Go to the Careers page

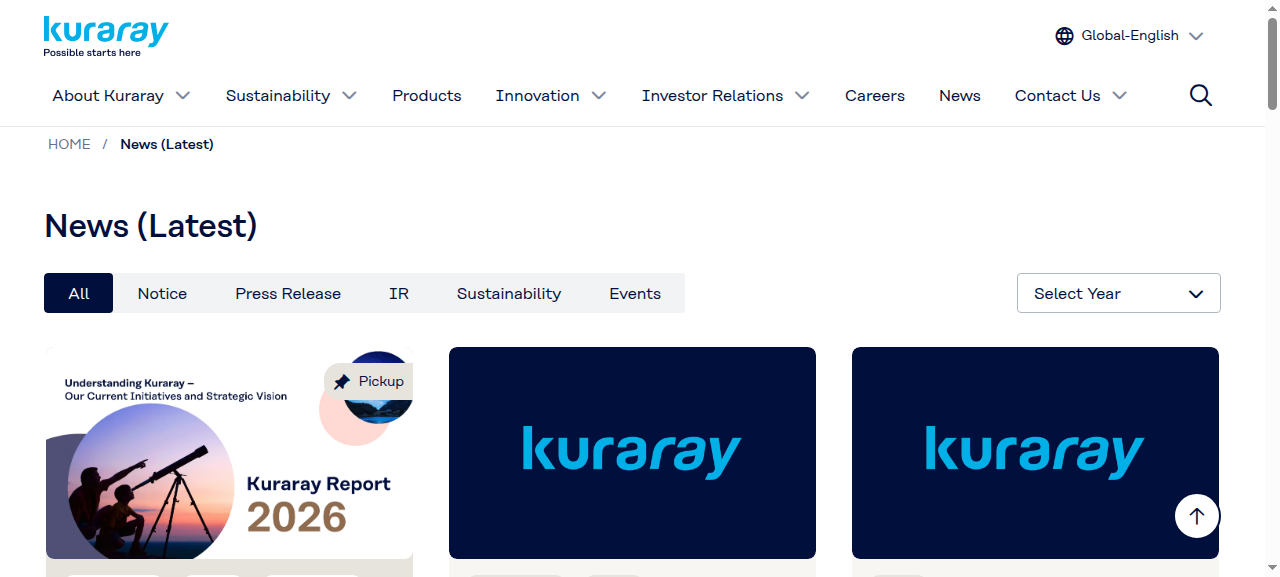(875, 96)
